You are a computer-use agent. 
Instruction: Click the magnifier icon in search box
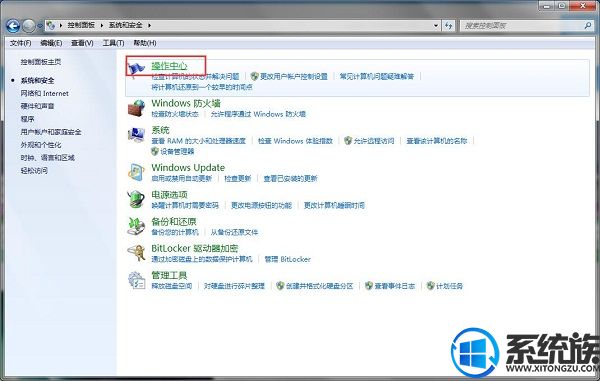tap(588, 26)
